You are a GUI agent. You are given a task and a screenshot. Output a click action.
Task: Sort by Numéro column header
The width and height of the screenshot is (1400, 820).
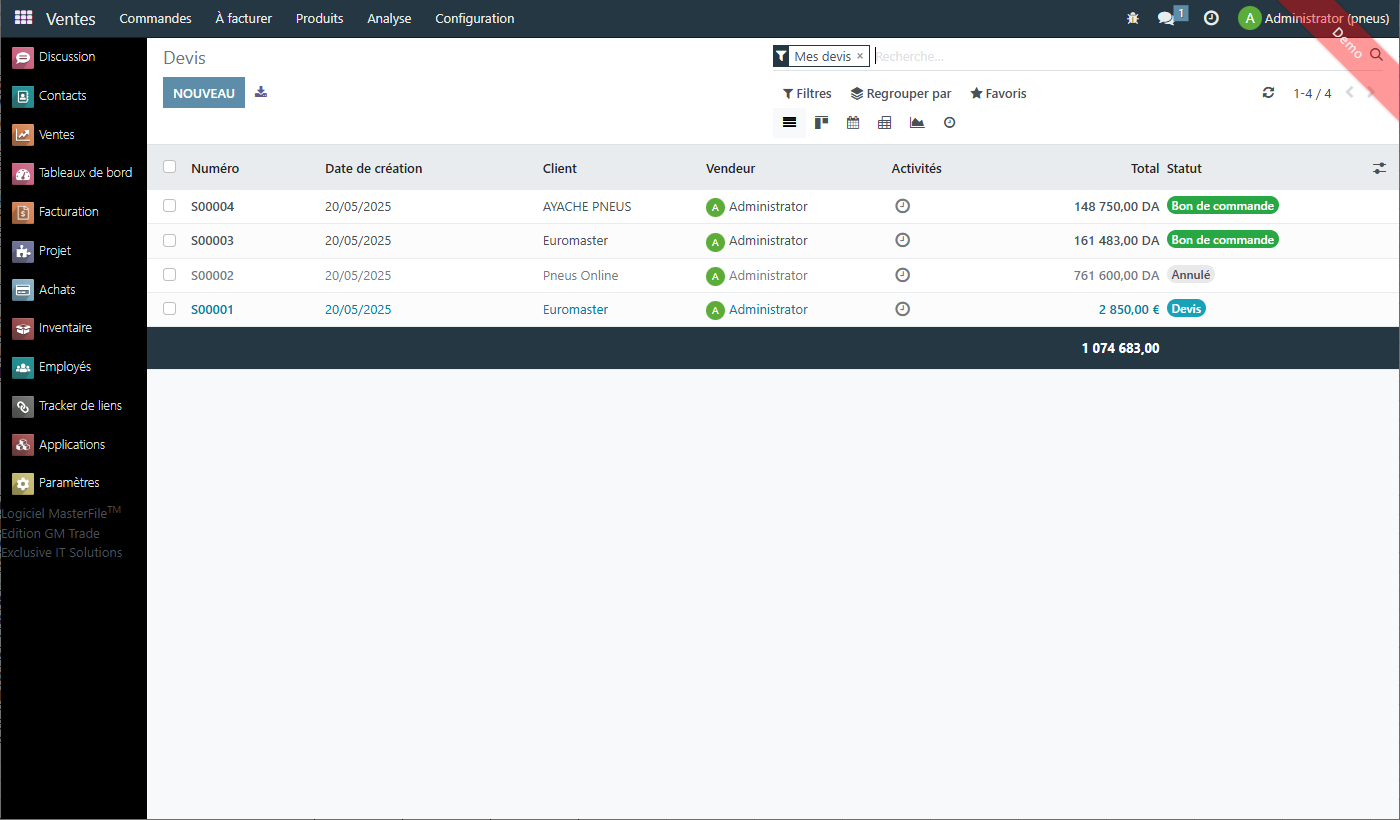click(215, 168)
